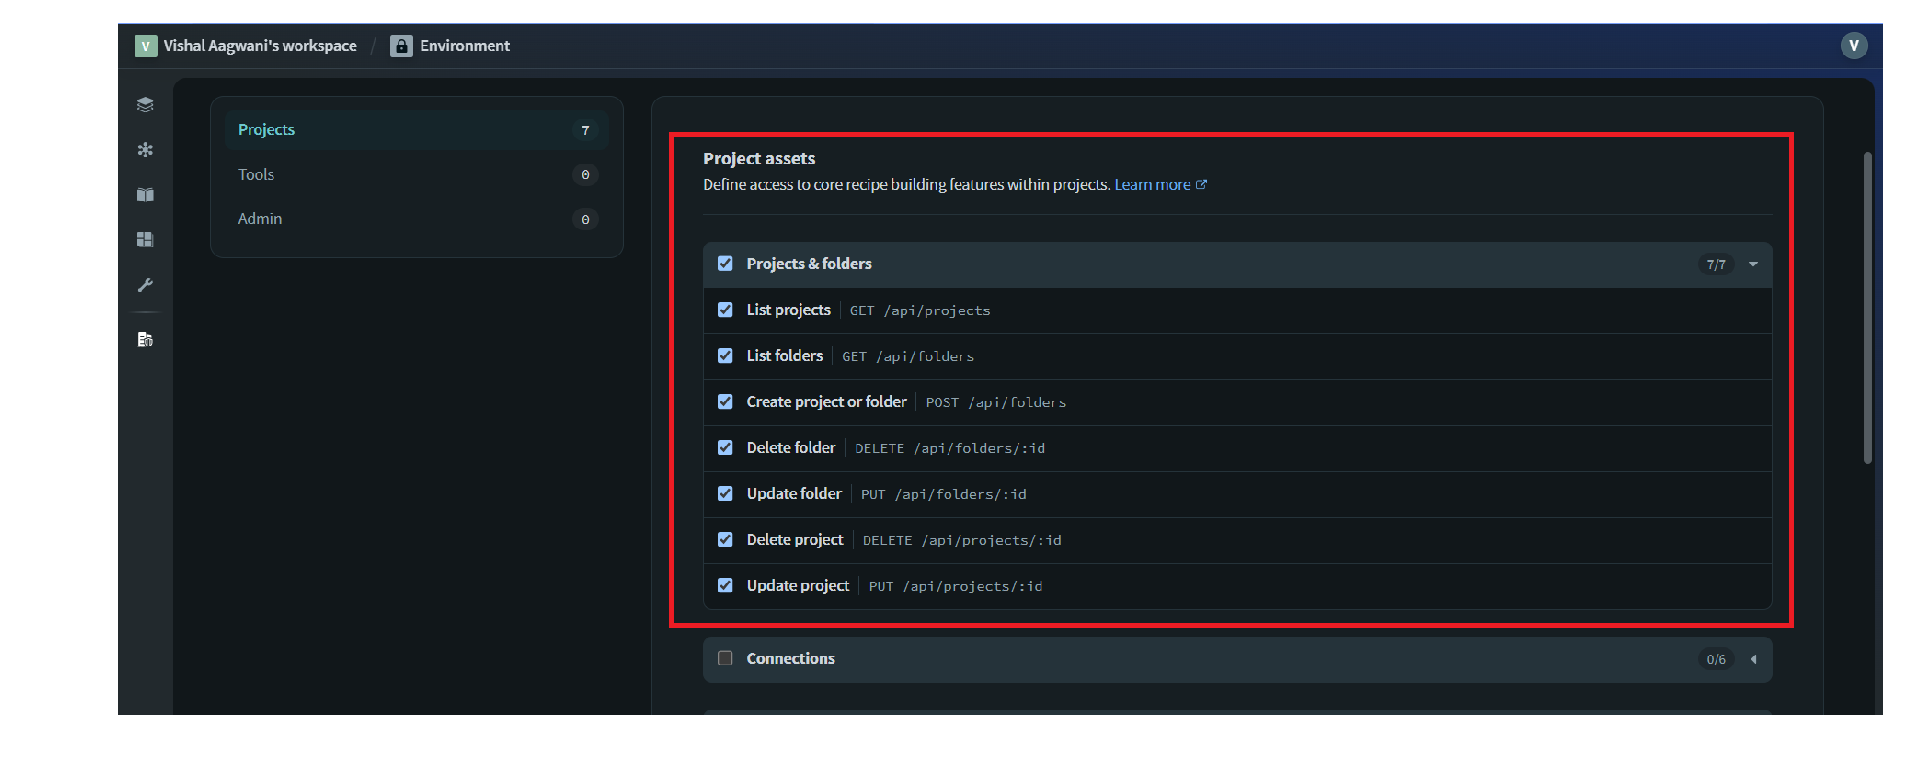Click the Admin count badge 0
The image size is (1919, 768).
point(585,219)
